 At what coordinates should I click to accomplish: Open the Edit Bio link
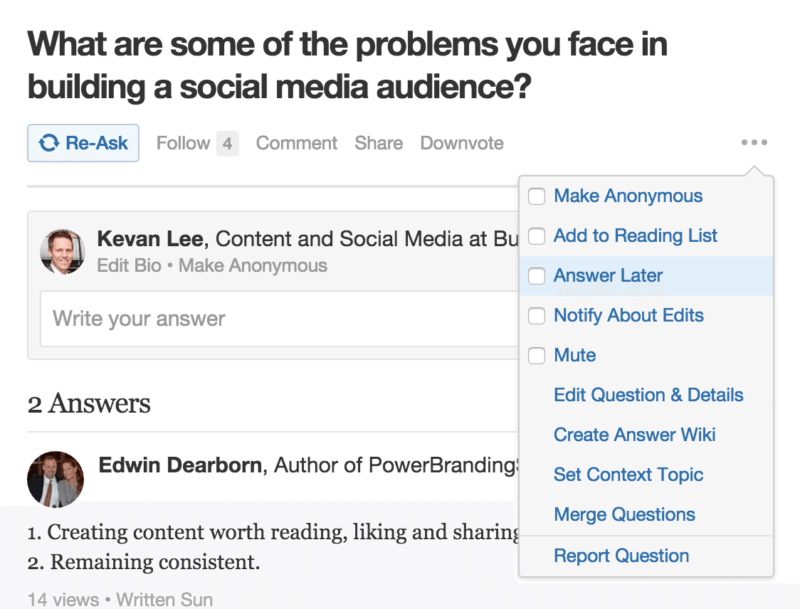[x=129, y=265]
